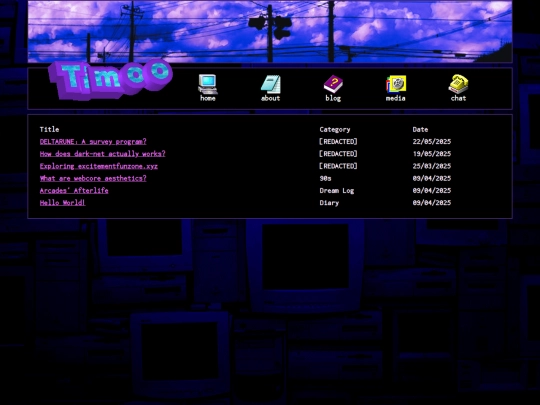This screenshot has width=540, height=405.
Task: Open 'Arcades' Afterlife' blog post
Action: click(74, 190)
